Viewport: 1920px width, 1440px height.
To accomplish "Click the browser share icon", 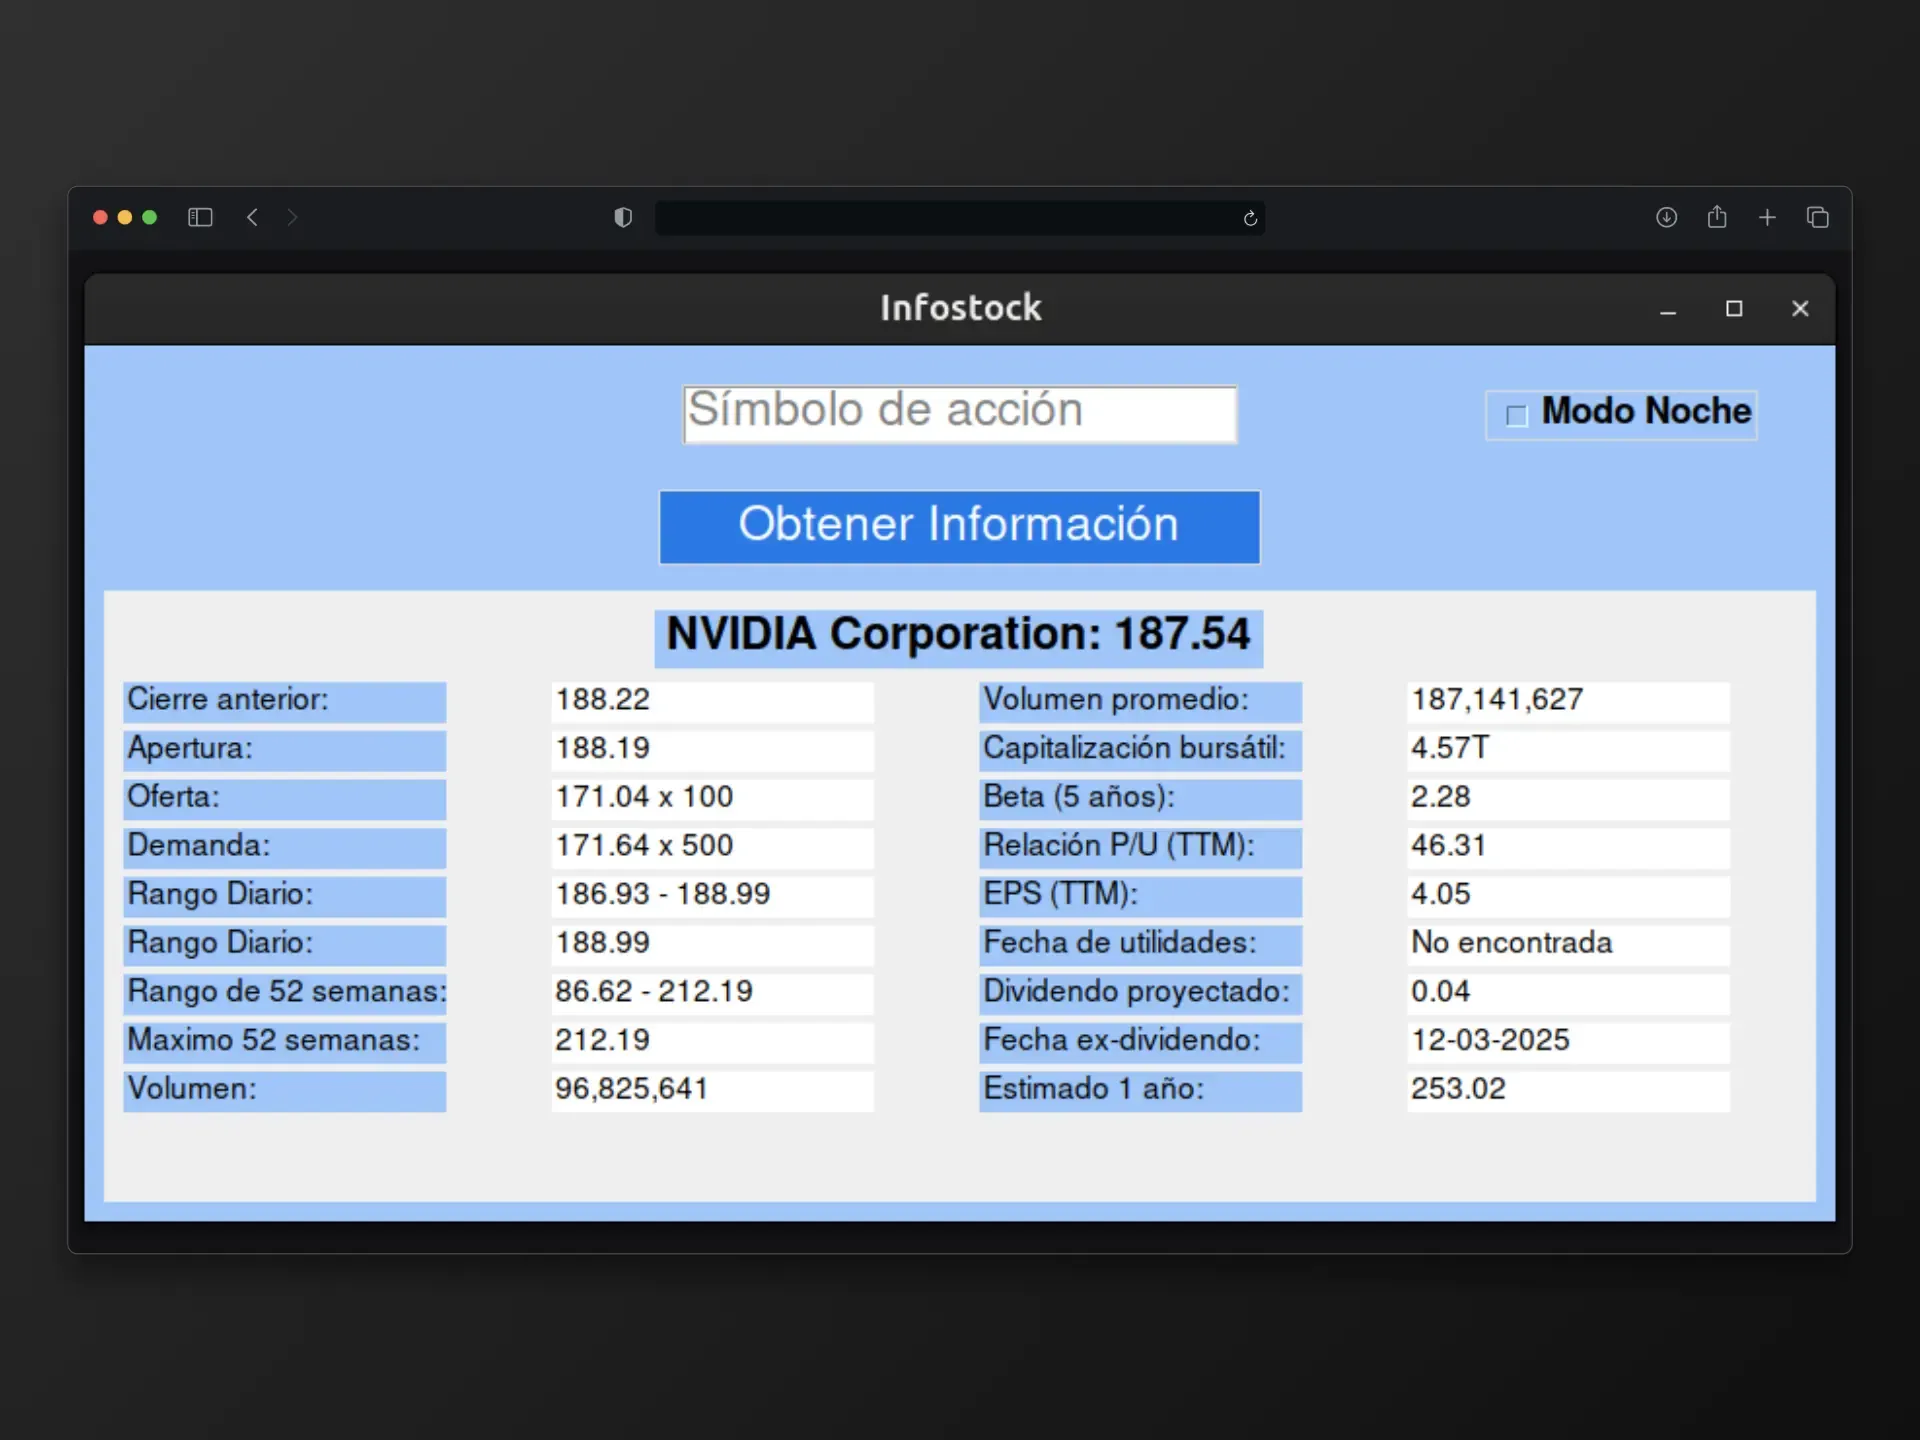I will (x=1717, y=216).
